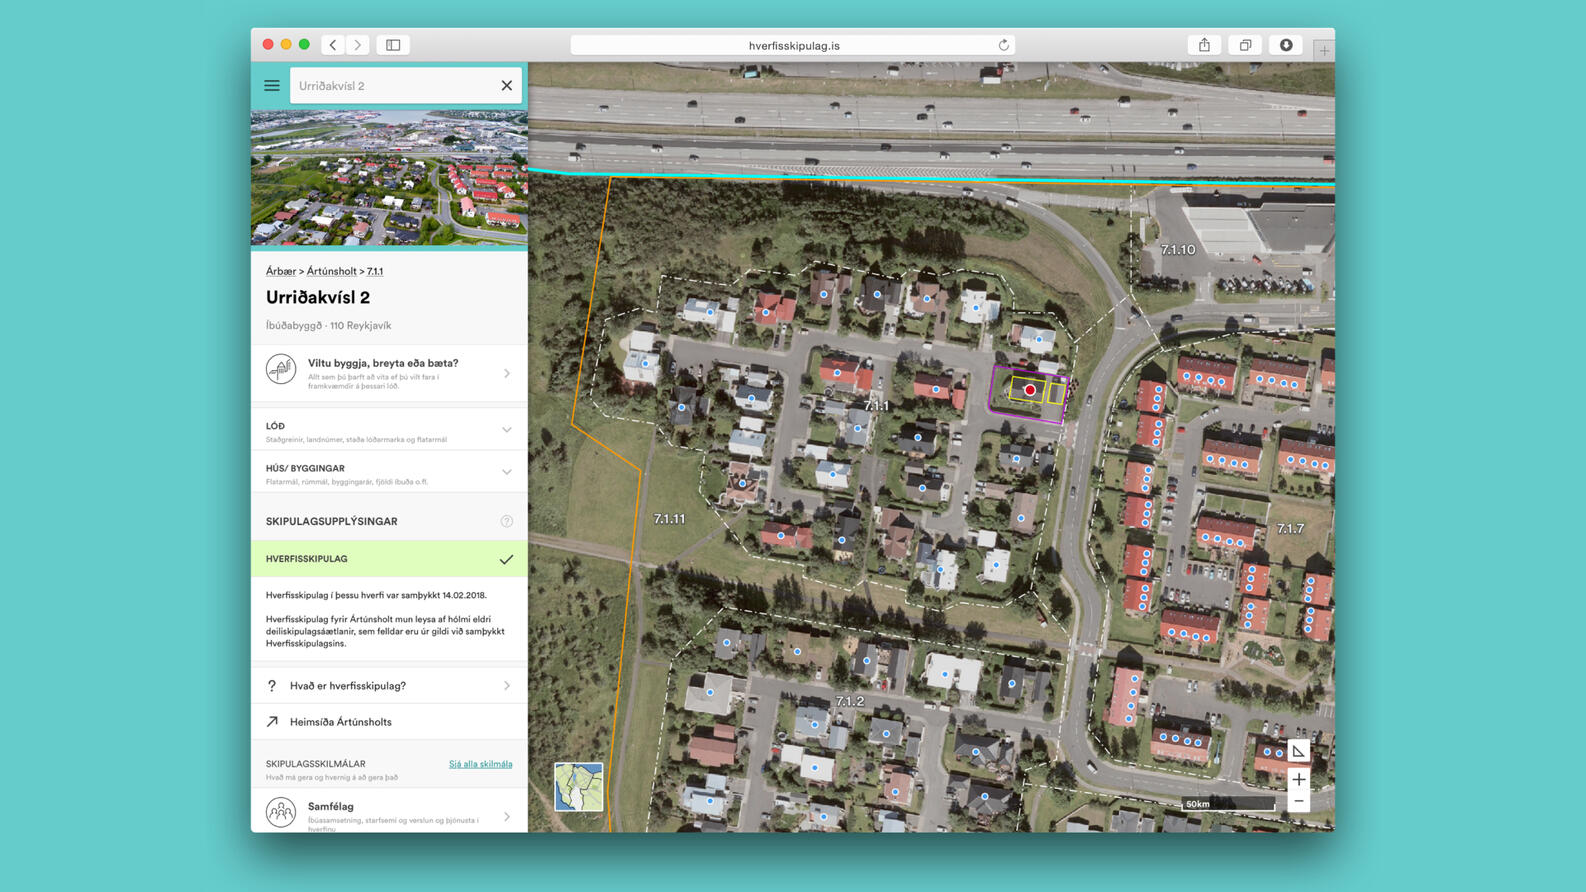Open the hamburger menu in sidebar
This screenshot has height=892, width=1586.
[x=271, y=86]
